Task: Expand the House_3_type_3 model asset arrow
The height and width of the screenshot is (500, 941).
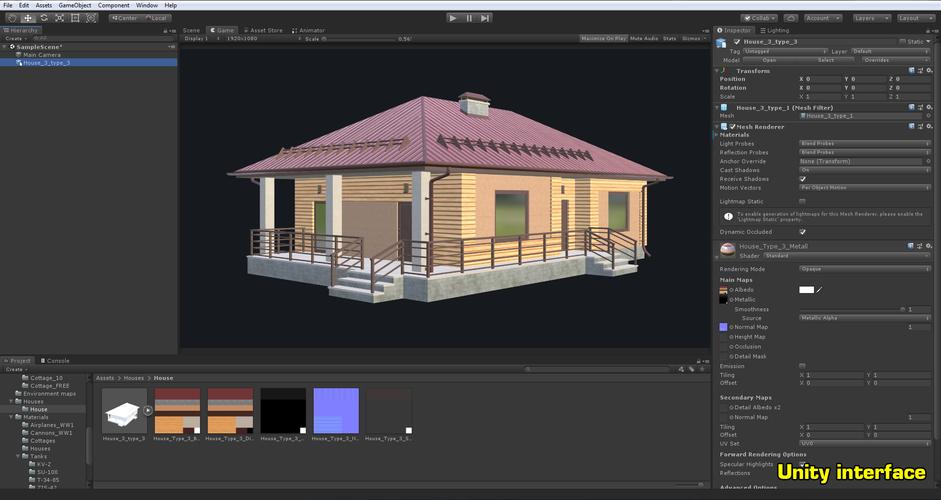Action: tap(148, 409)
